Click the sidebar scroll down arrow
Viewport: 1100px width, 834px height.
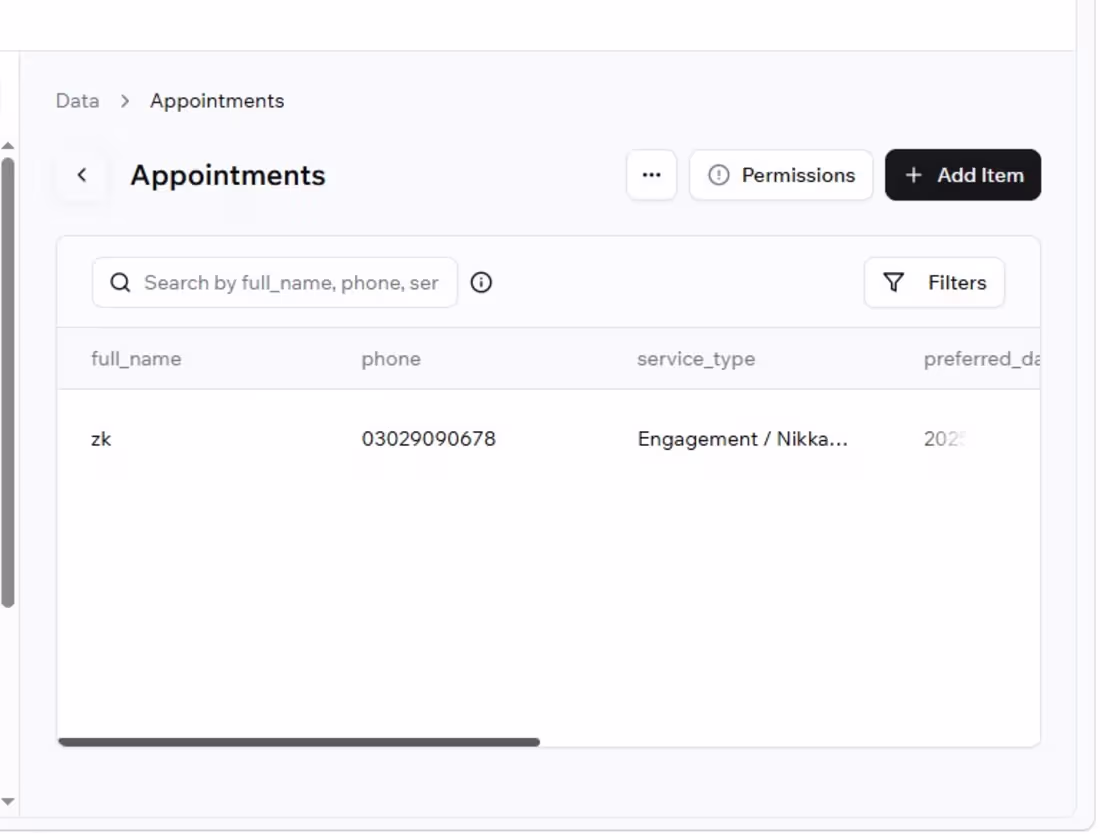[x=8, y=801]
